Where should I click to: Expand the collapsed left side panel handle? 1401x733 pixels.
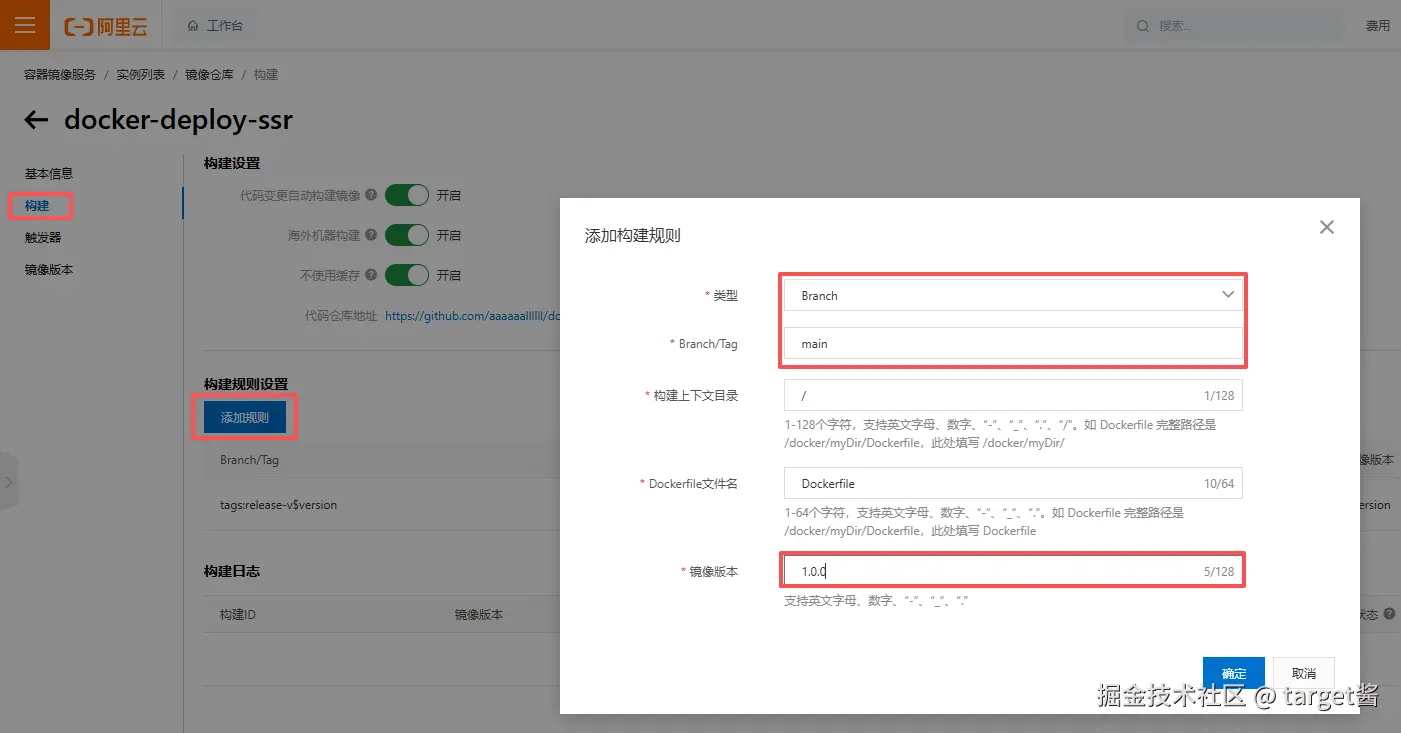(x=9, y=482)
